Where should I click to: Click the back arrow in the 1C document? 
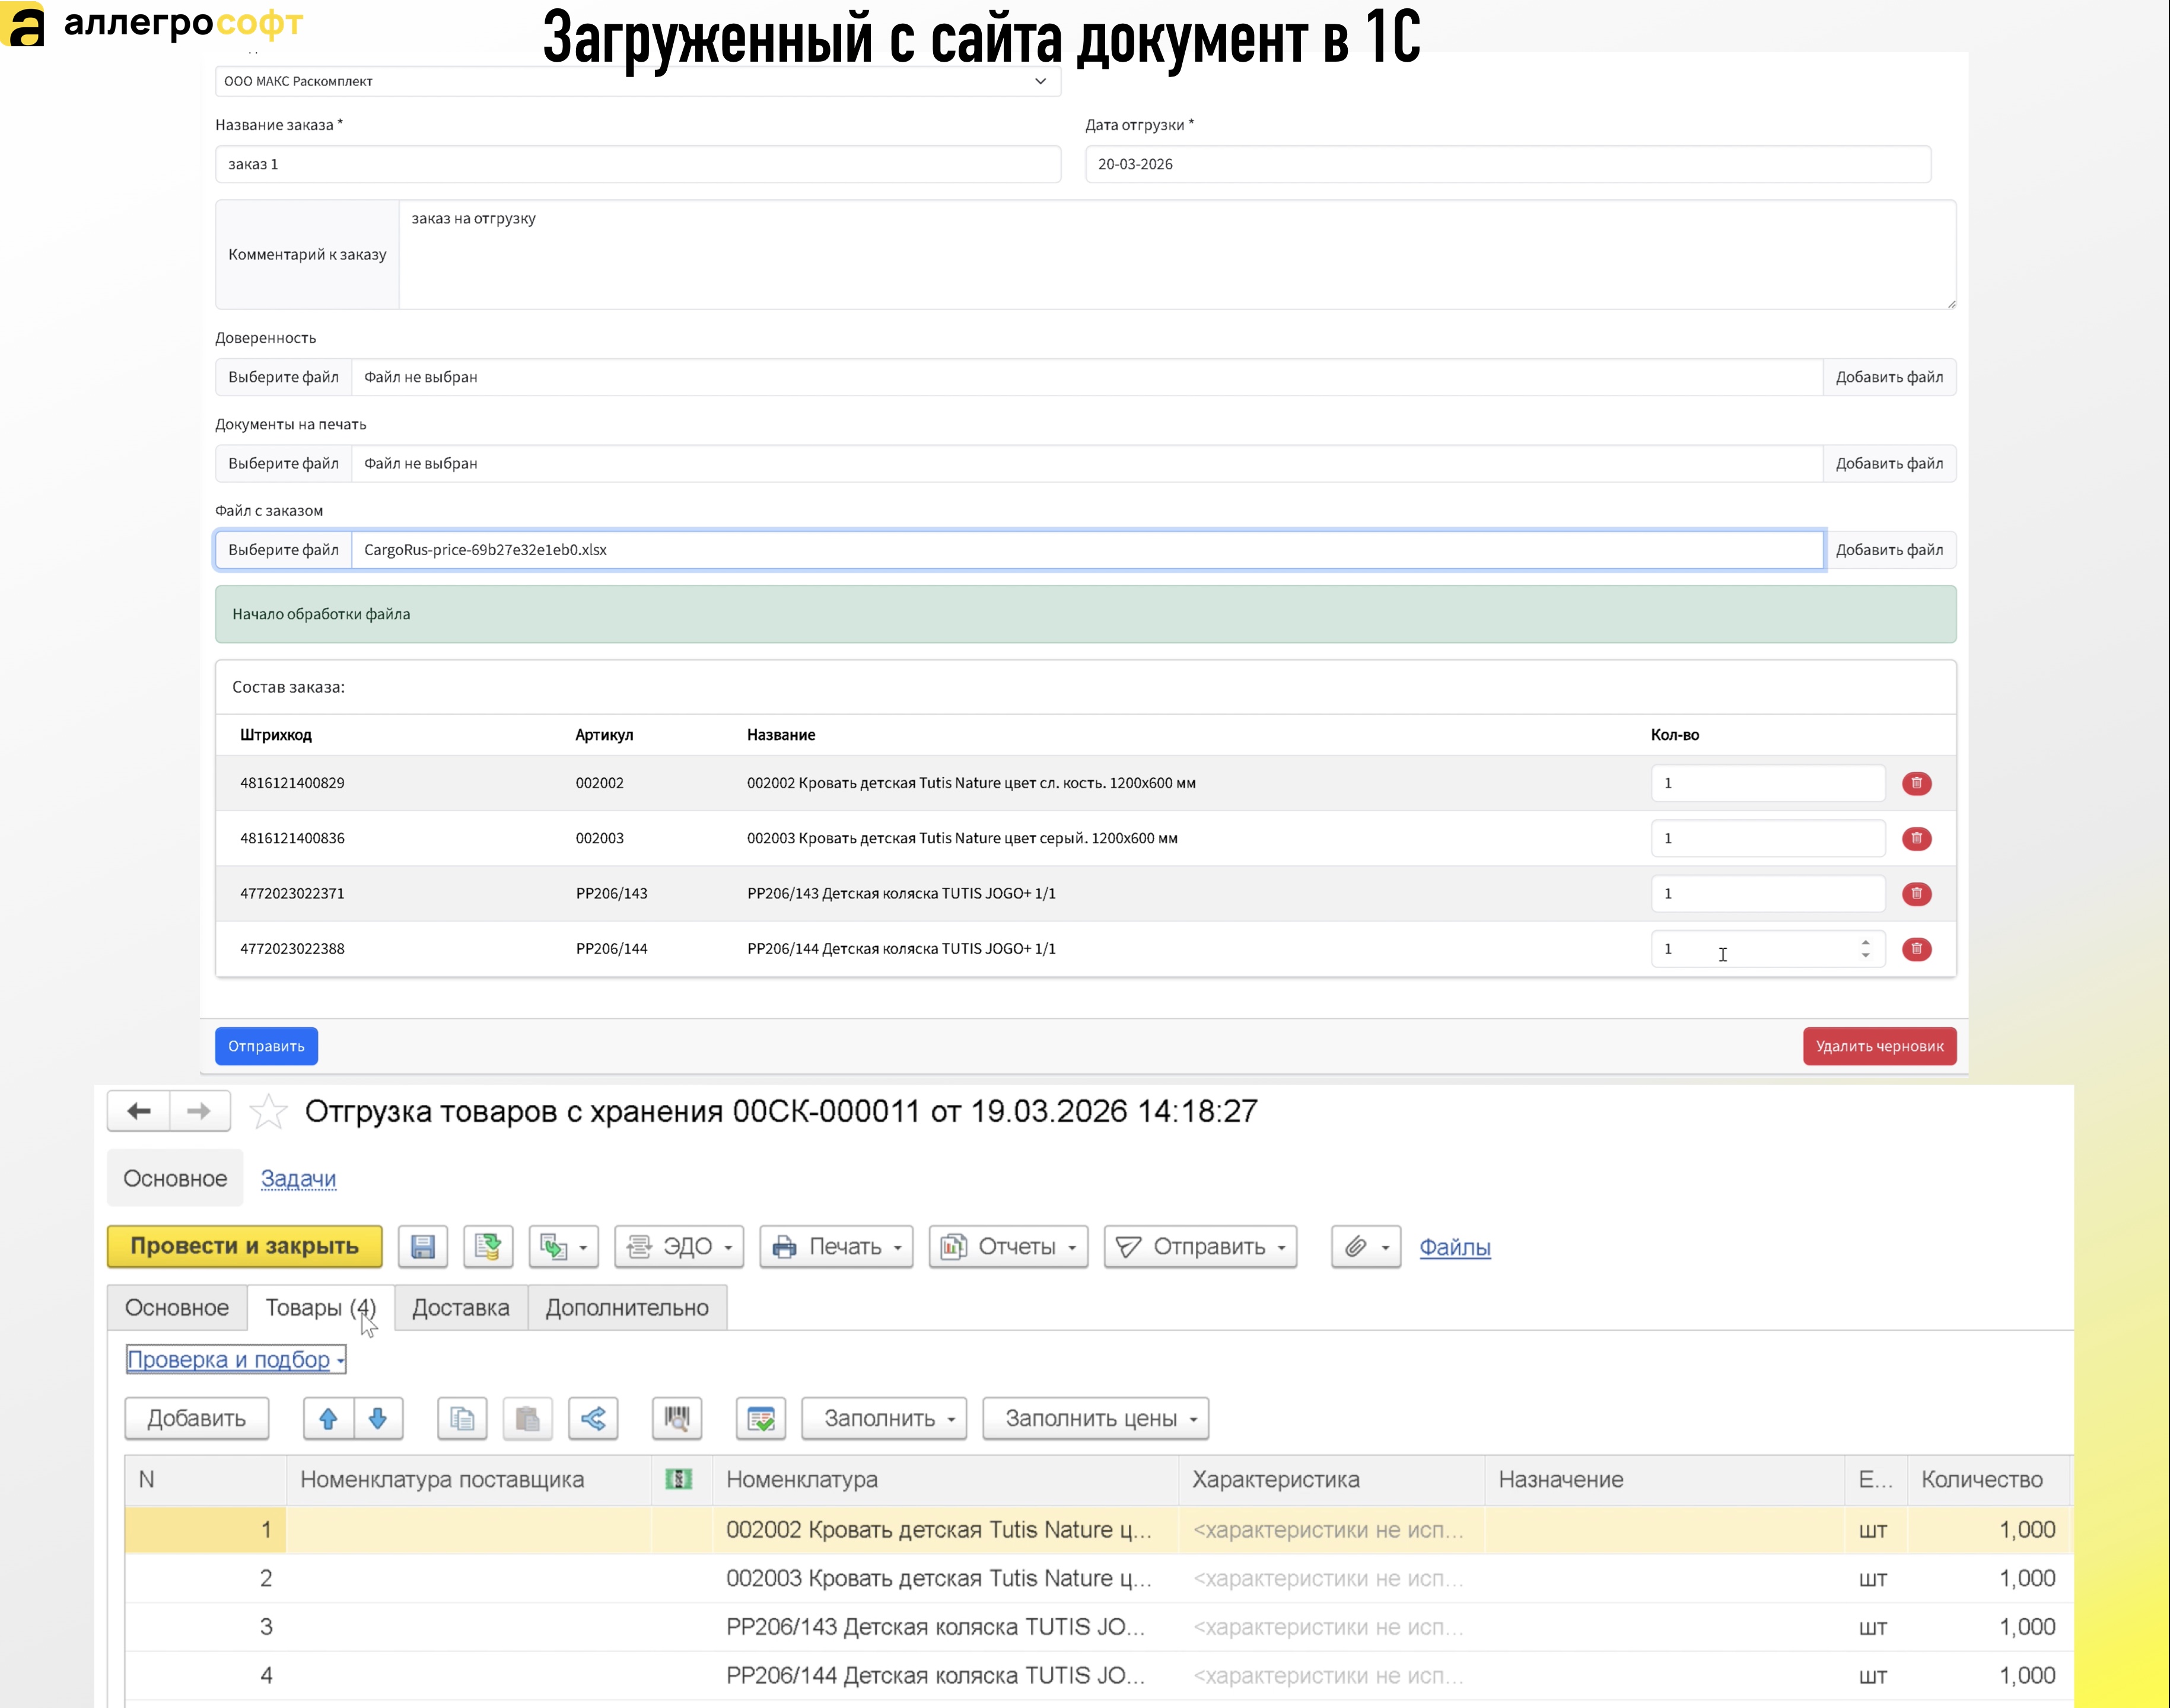tap(139, 1111)
